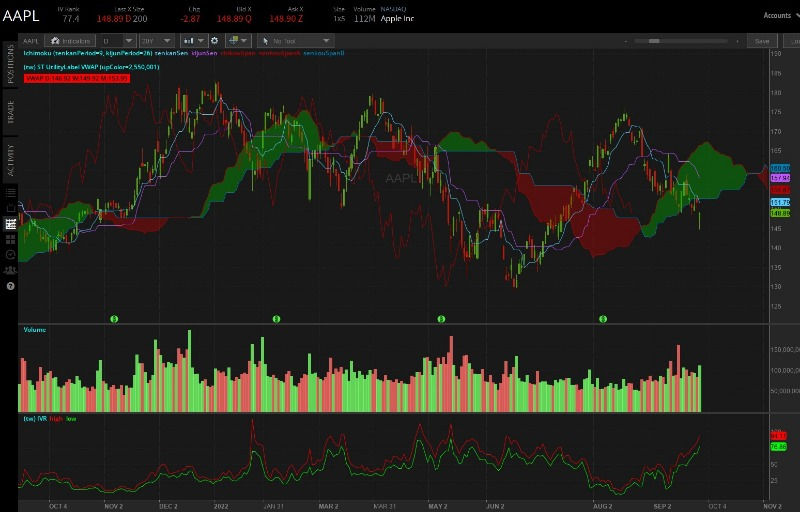Click the change -2.87 value

pos(190,19)
